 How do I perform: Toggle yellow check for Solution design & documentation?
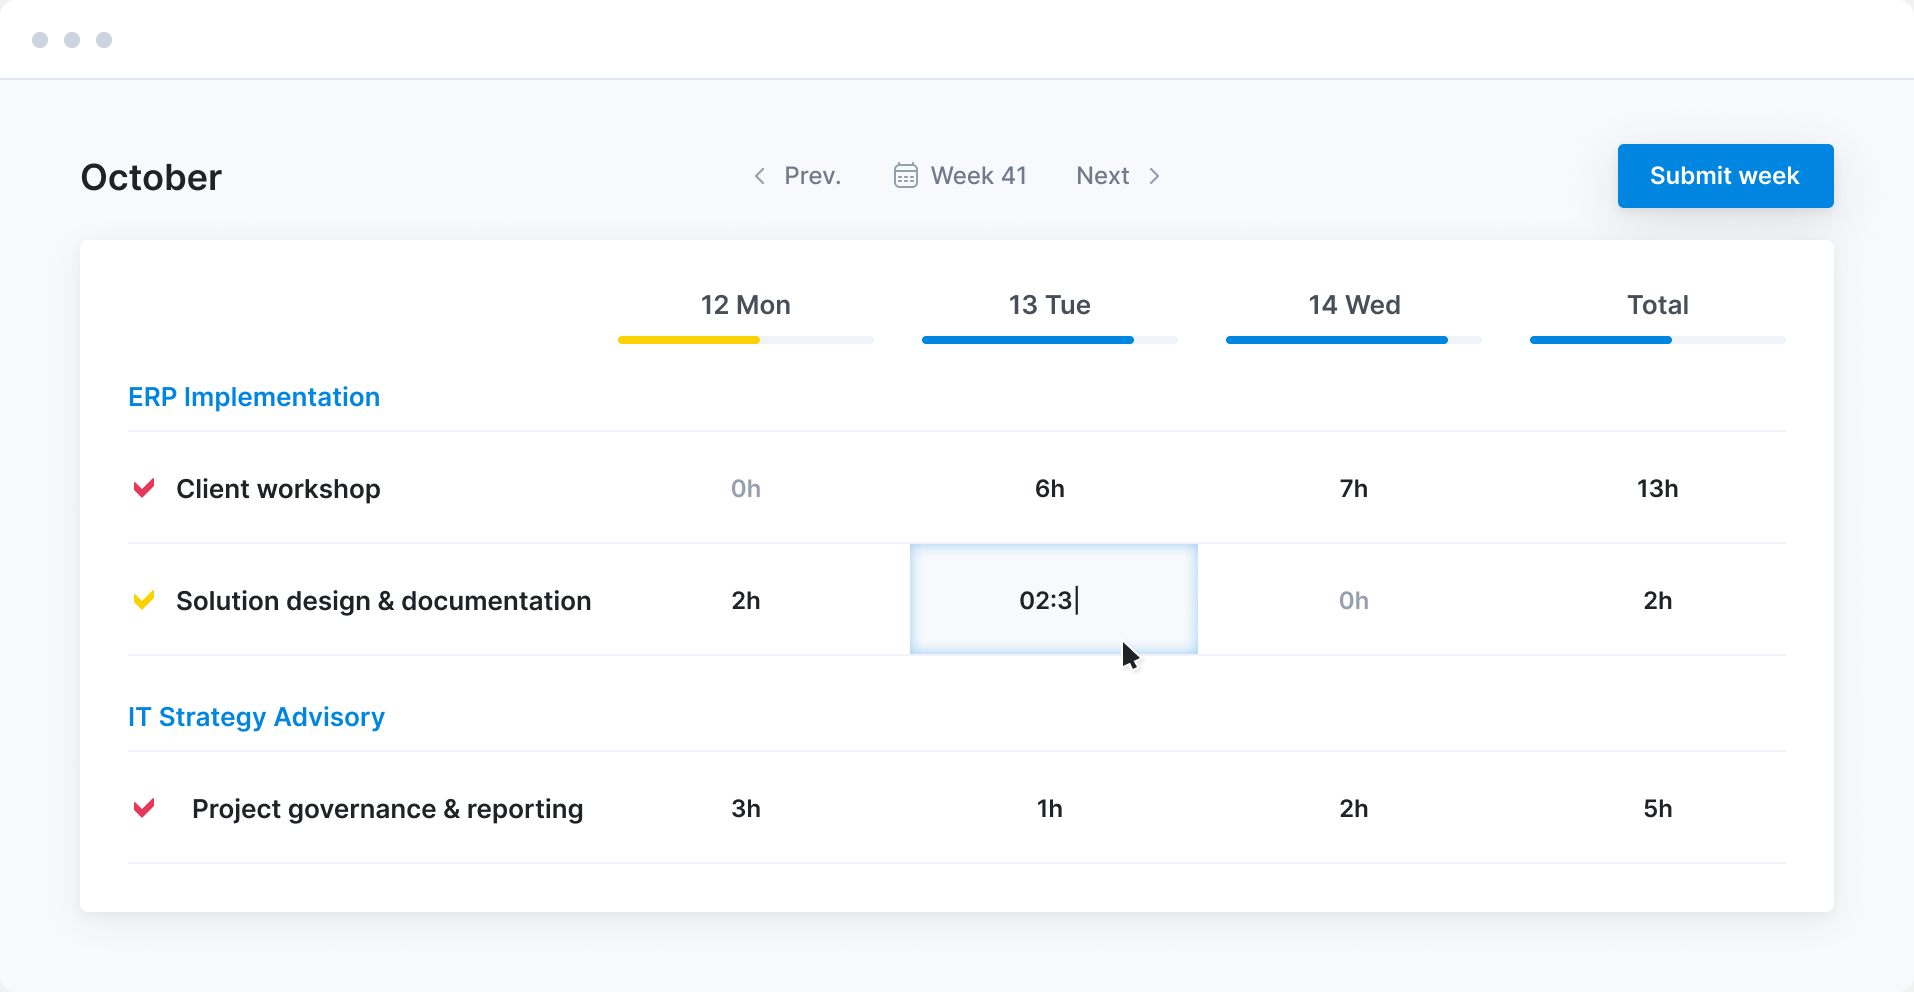[144, 600]
